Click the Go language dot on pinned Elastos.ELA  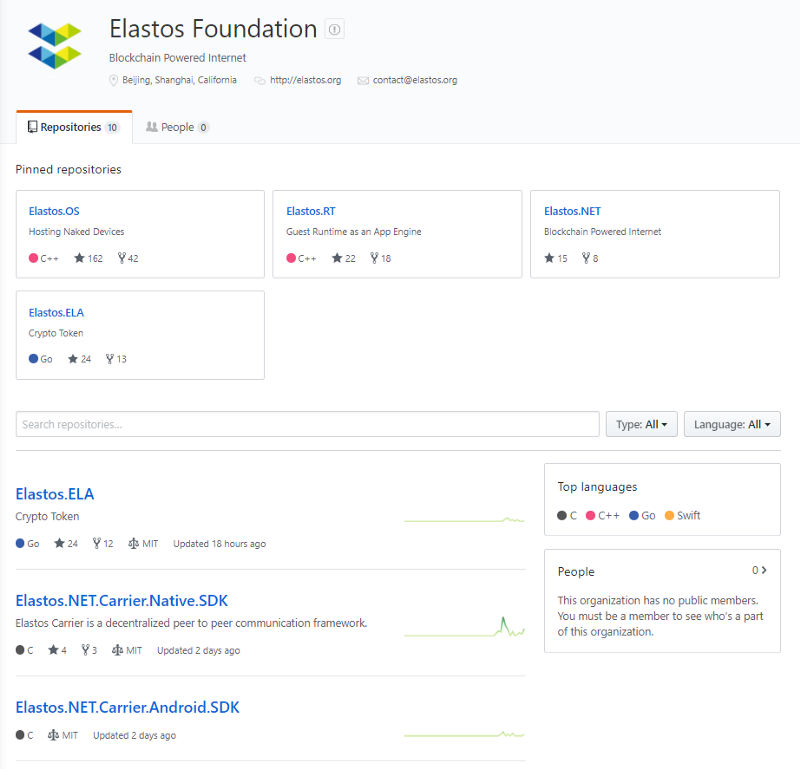pos(33,359)
